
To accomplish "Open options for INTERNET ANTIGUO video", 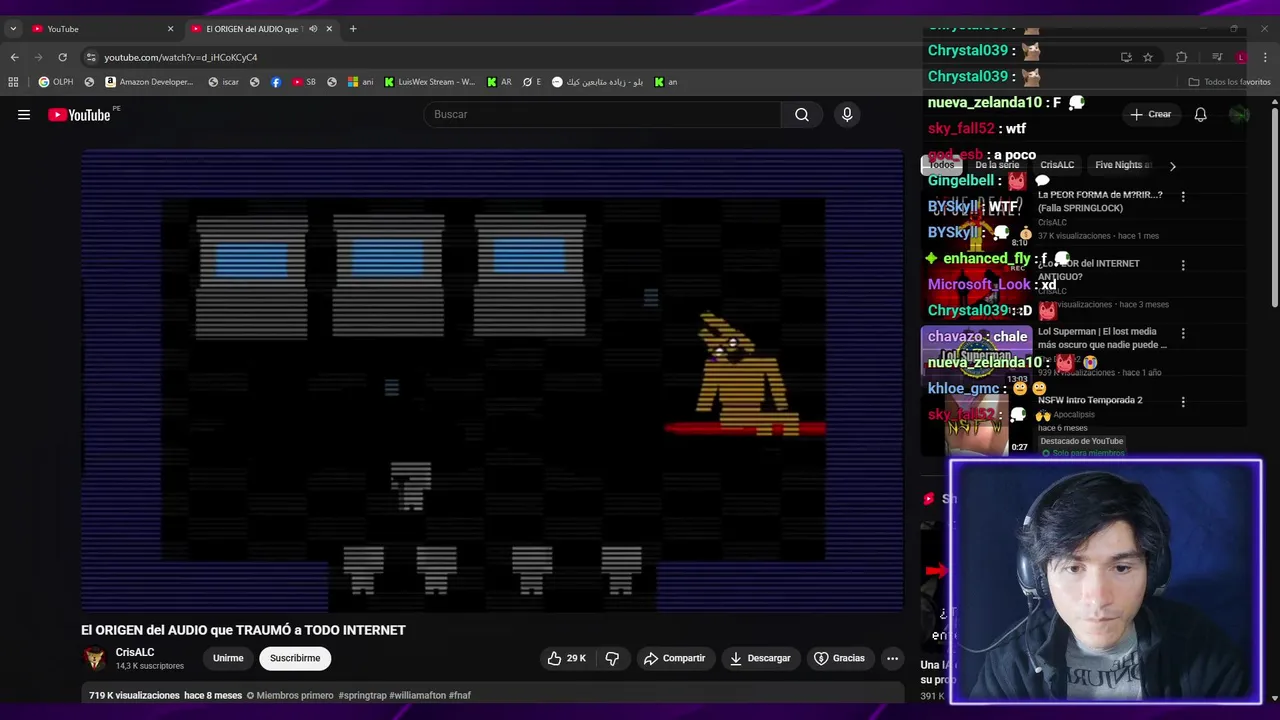I will point(1183,265).
